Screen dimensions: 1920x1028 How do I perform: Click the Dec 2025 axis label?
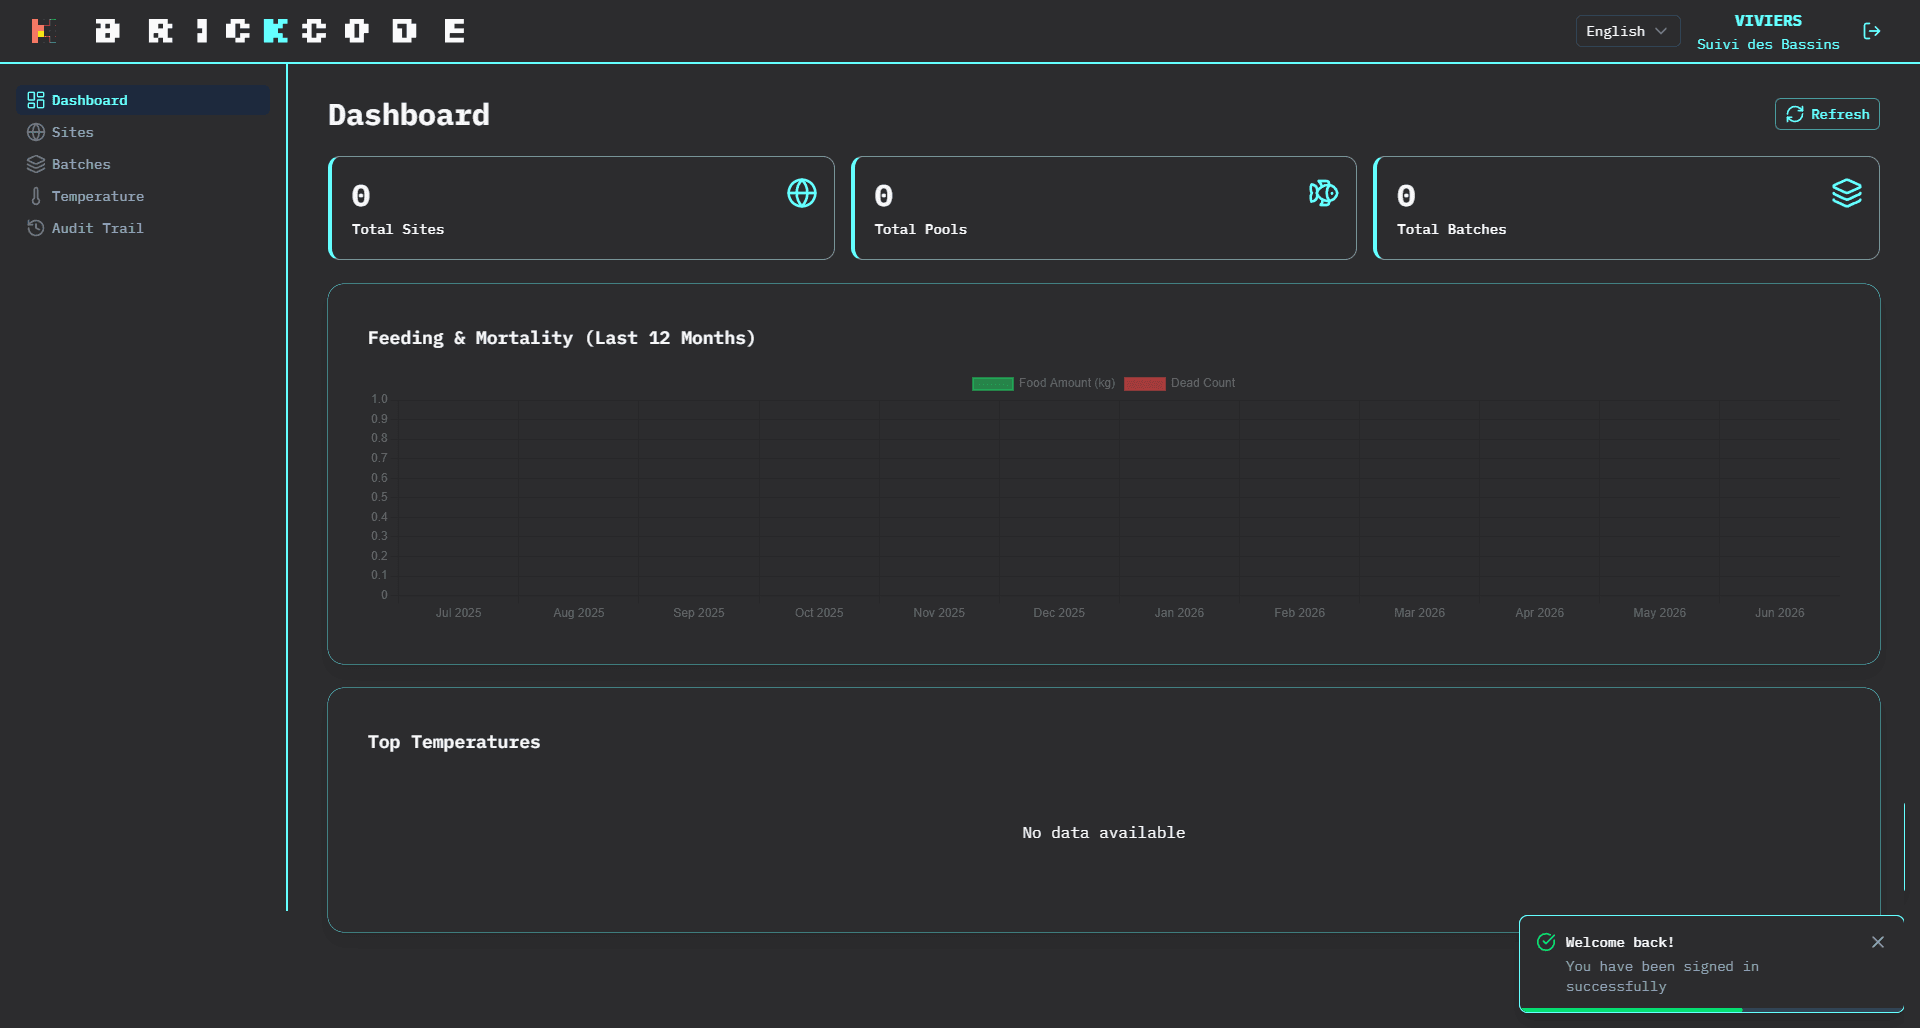(x=1059, y=613)
